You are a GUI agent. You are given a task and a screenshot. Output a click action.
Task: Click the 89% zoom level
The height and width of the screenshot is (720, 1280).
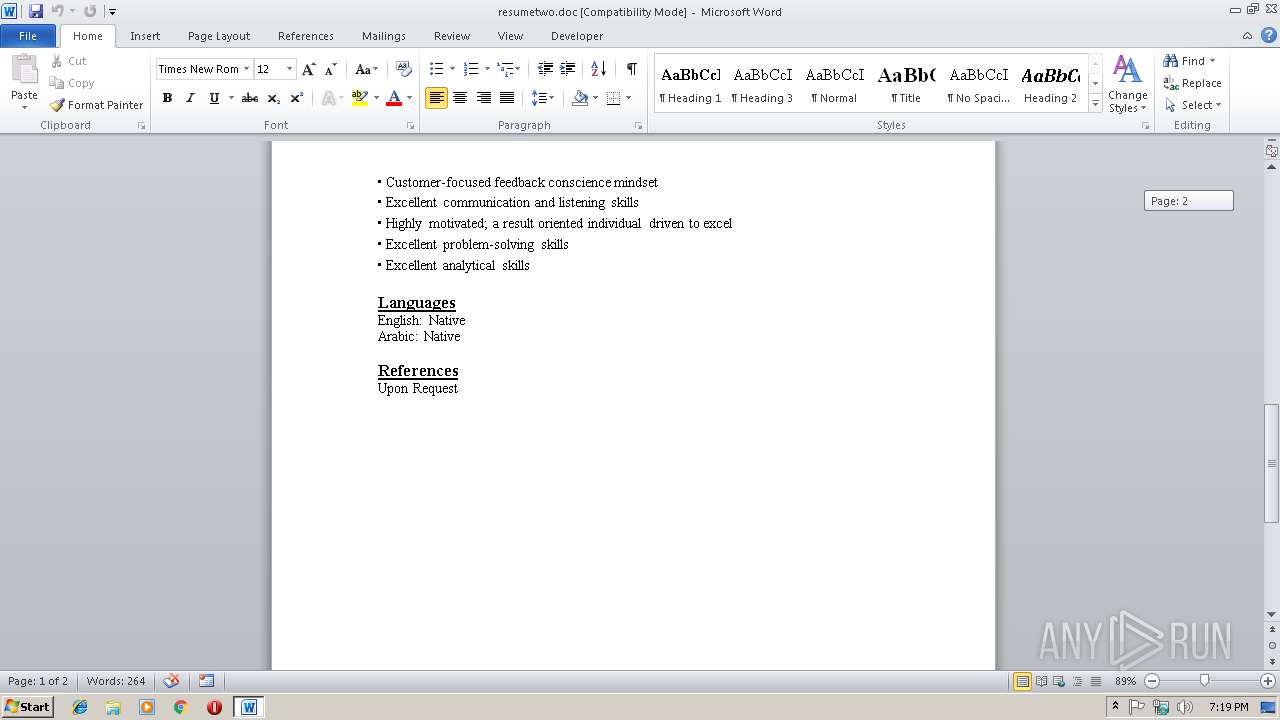[x=1126, y=681]
